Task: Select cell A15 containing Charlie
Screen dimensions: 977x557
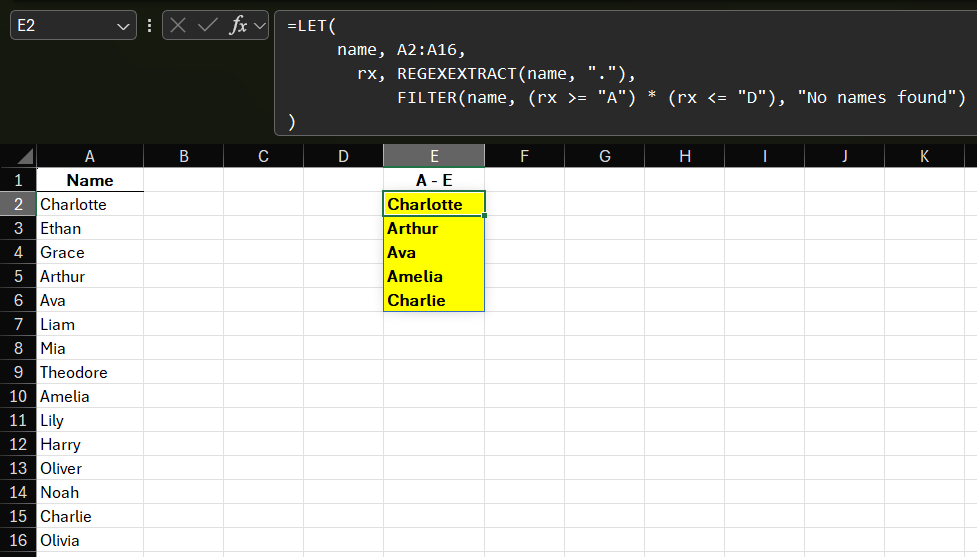Action: coord(90,516)
